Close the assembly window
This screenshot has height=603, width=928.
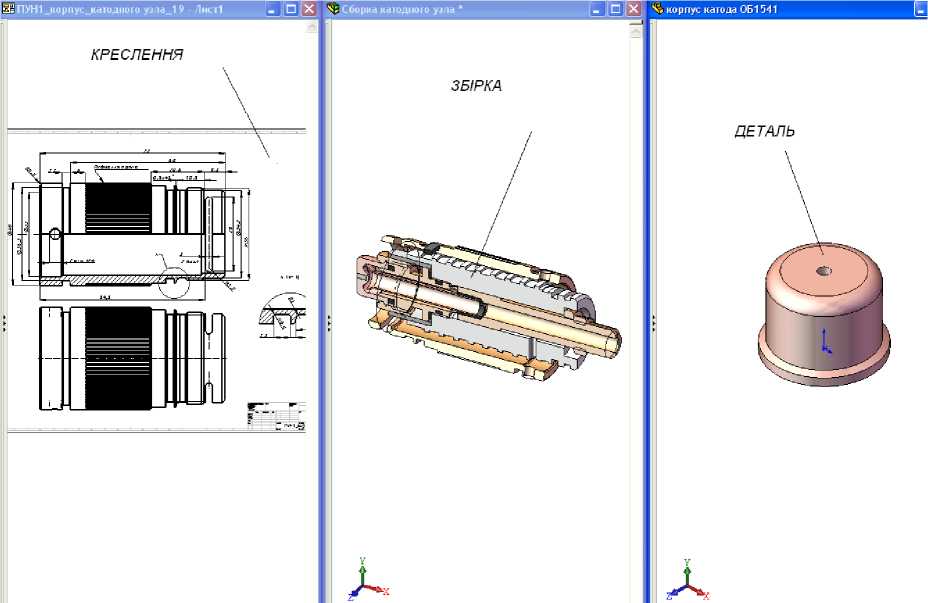pos(633,9)
